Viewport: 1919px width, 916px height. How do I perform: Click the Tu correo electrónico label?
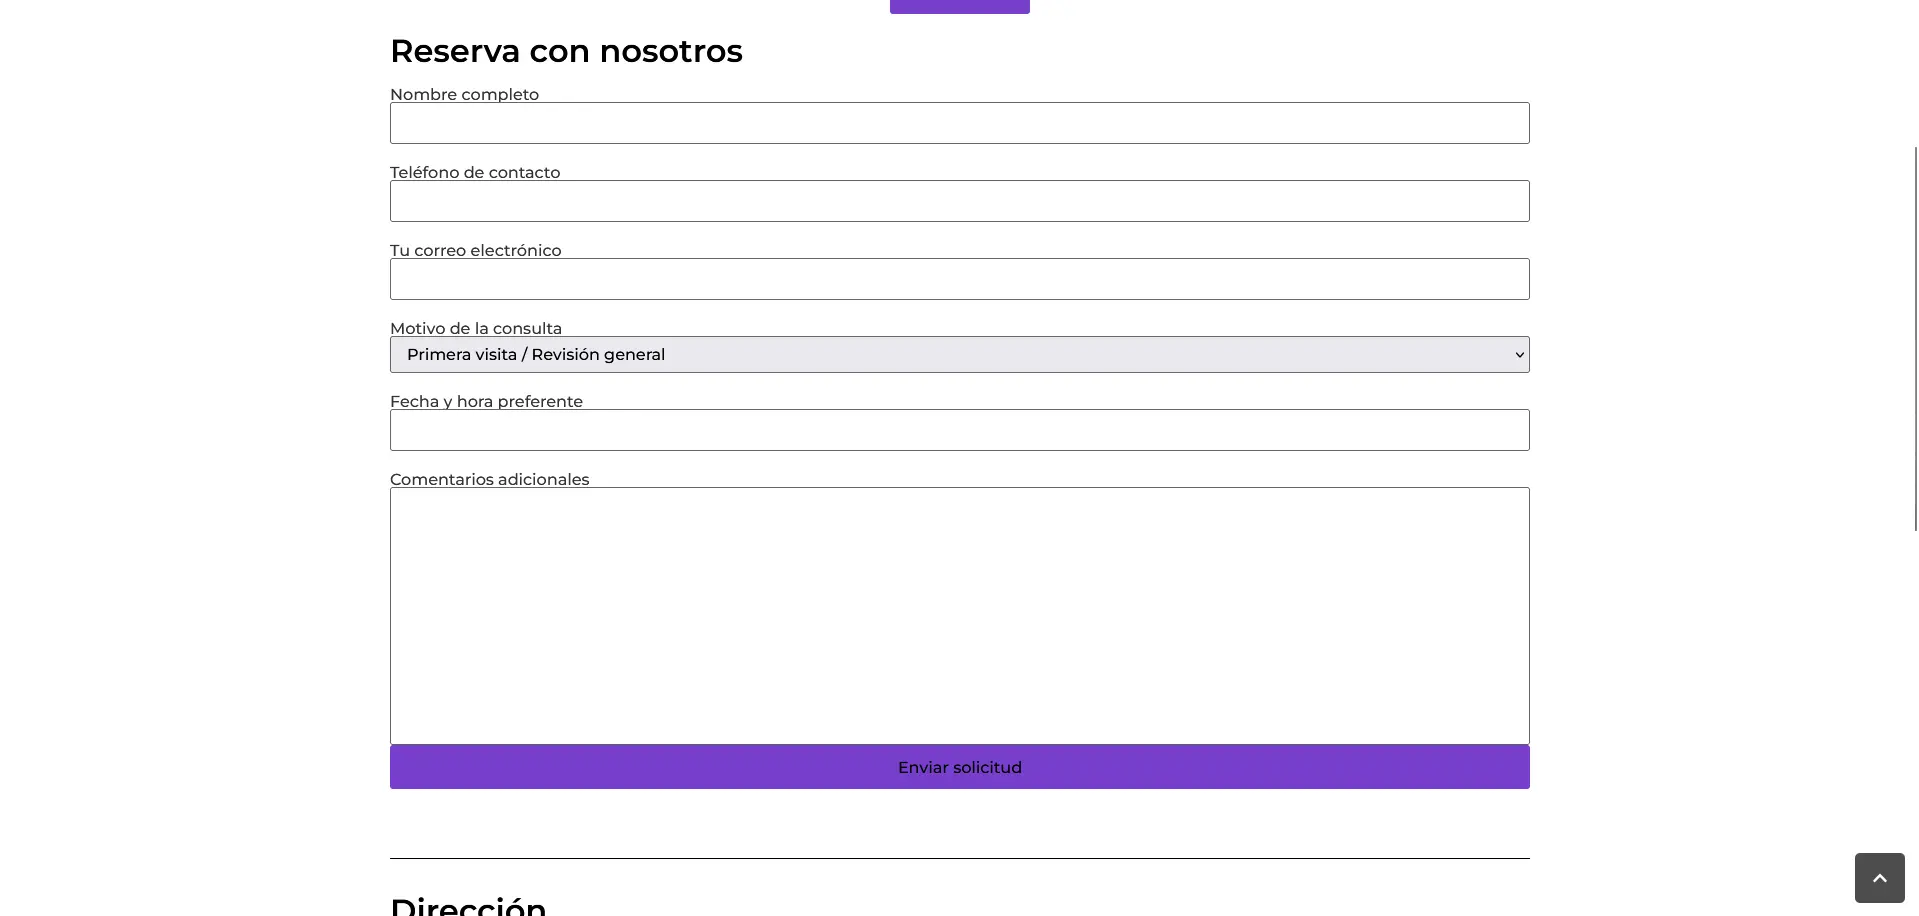coord(475,250)
